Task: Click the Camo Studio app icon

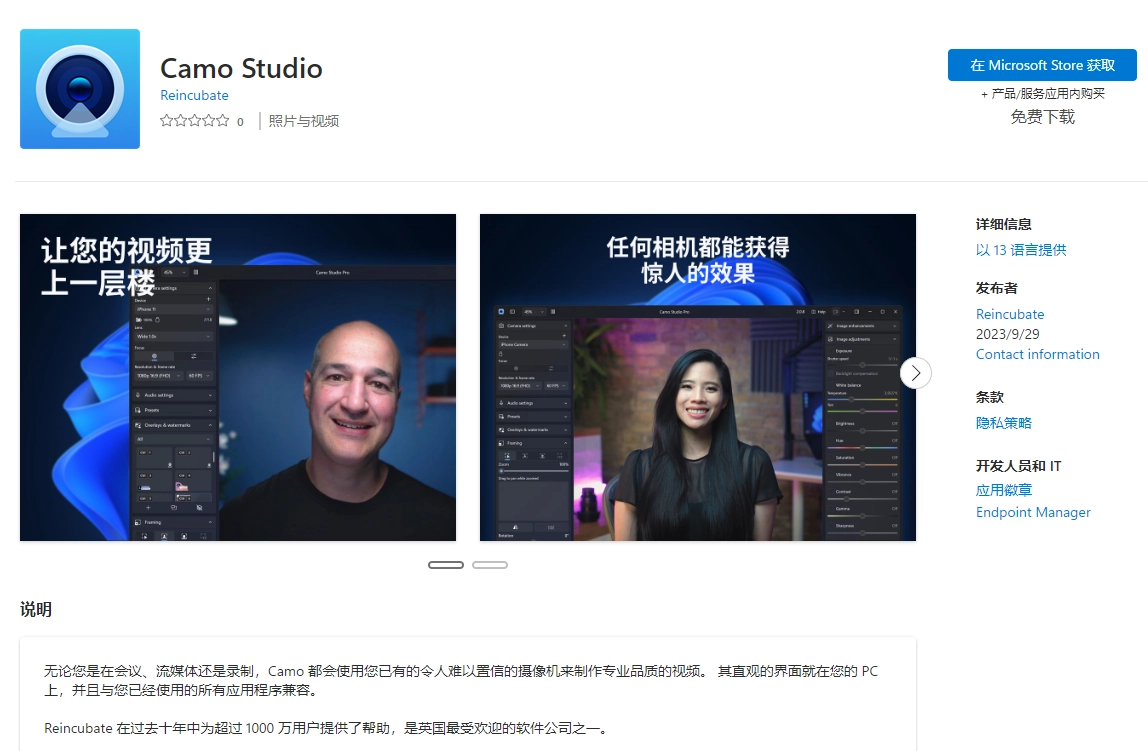Action: (80, 89)
